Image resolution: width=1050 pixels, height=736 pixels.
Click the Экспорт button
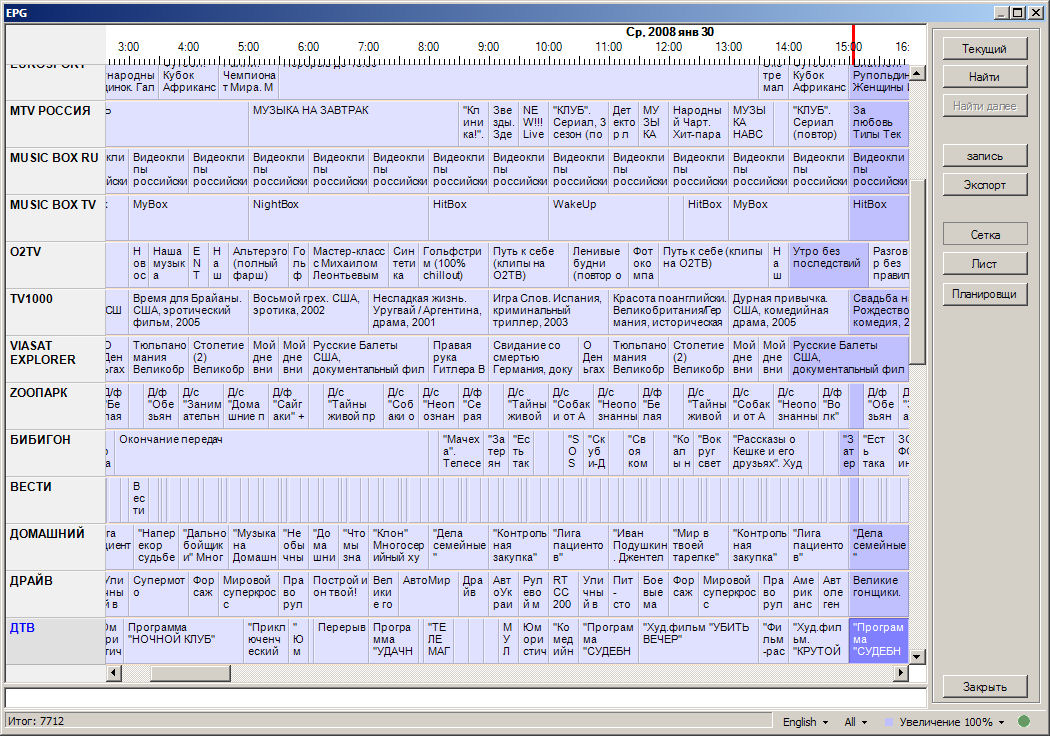click(x=984, y=185)
